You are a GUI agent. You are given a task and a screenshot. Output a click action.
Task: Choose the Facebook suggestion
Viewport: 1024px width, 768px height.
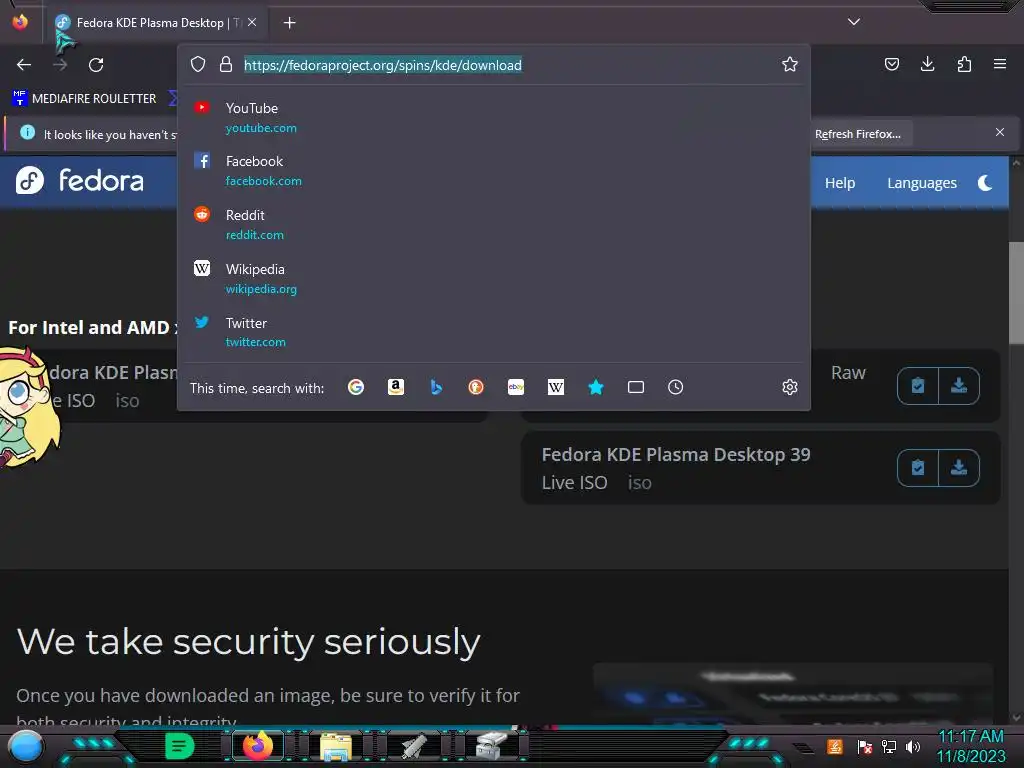(494, 170)
